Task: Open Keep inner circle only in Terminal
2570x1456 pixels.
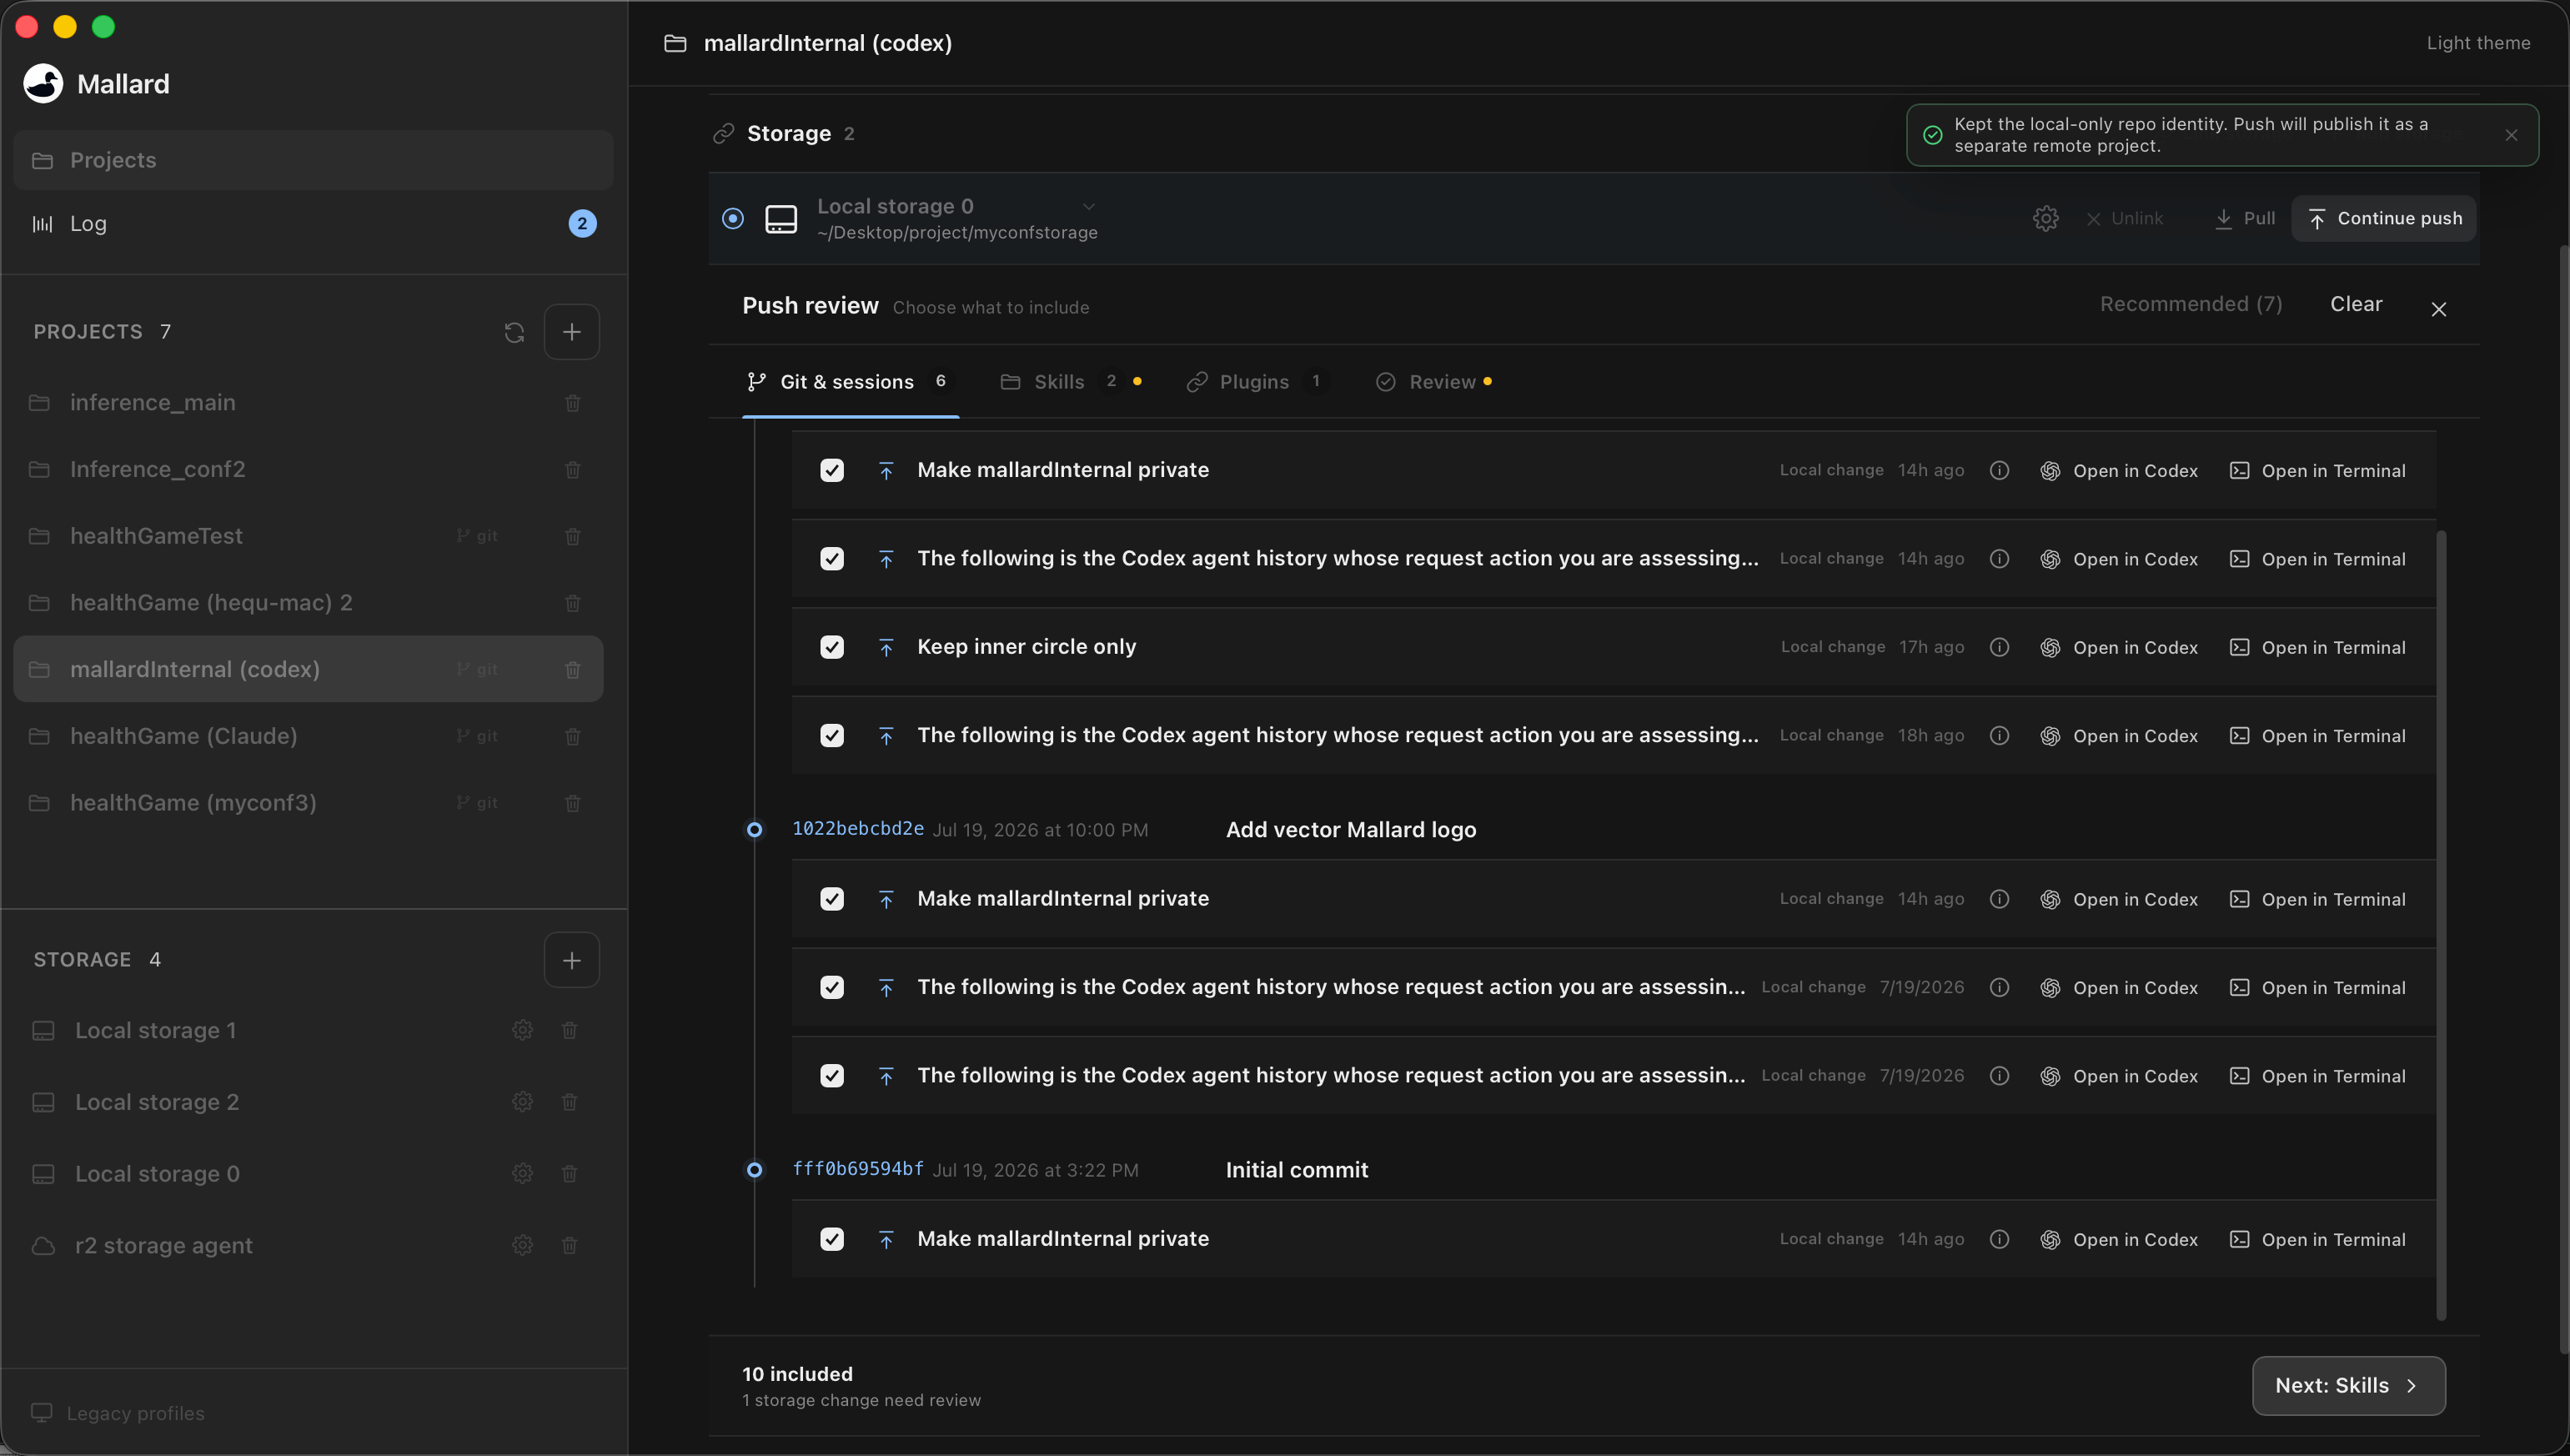Action: (2317, 647)
